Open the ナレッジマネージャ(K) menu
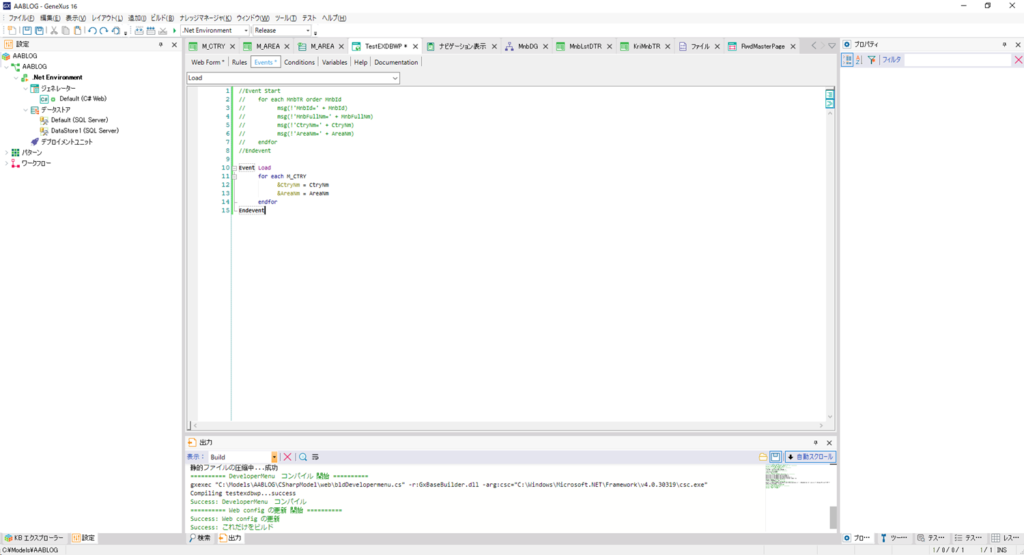Screen dimensions: 1024x555 (205, 18)
